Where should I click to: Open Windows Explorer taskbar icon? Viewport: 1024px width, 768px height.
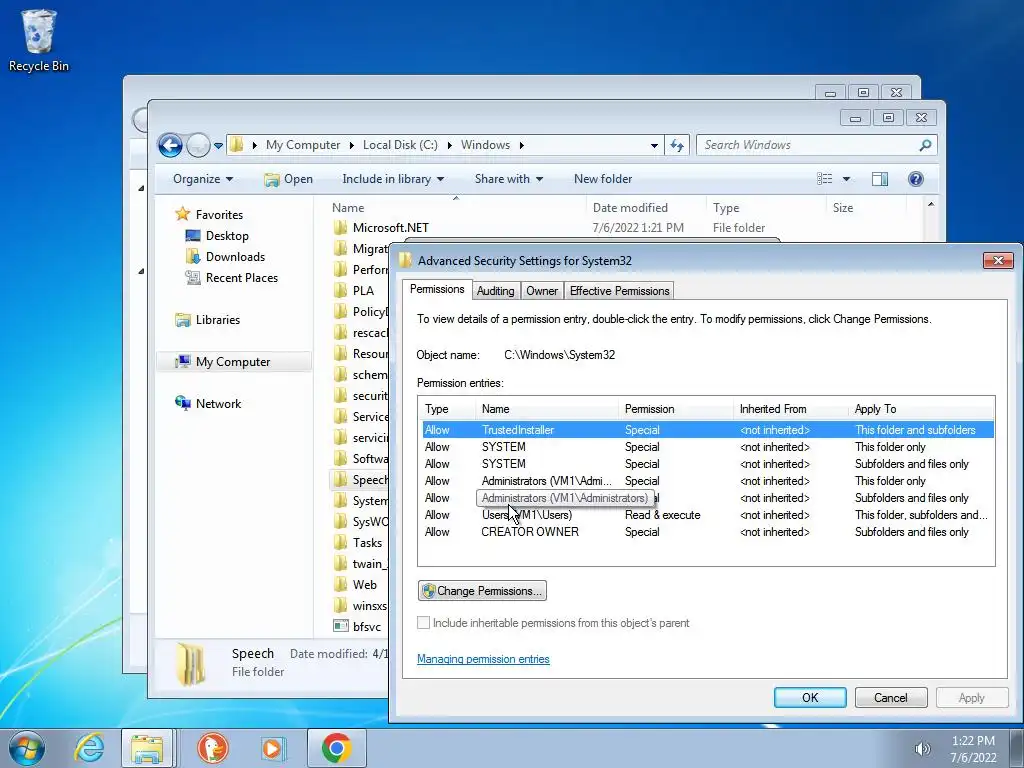[147, 748]
